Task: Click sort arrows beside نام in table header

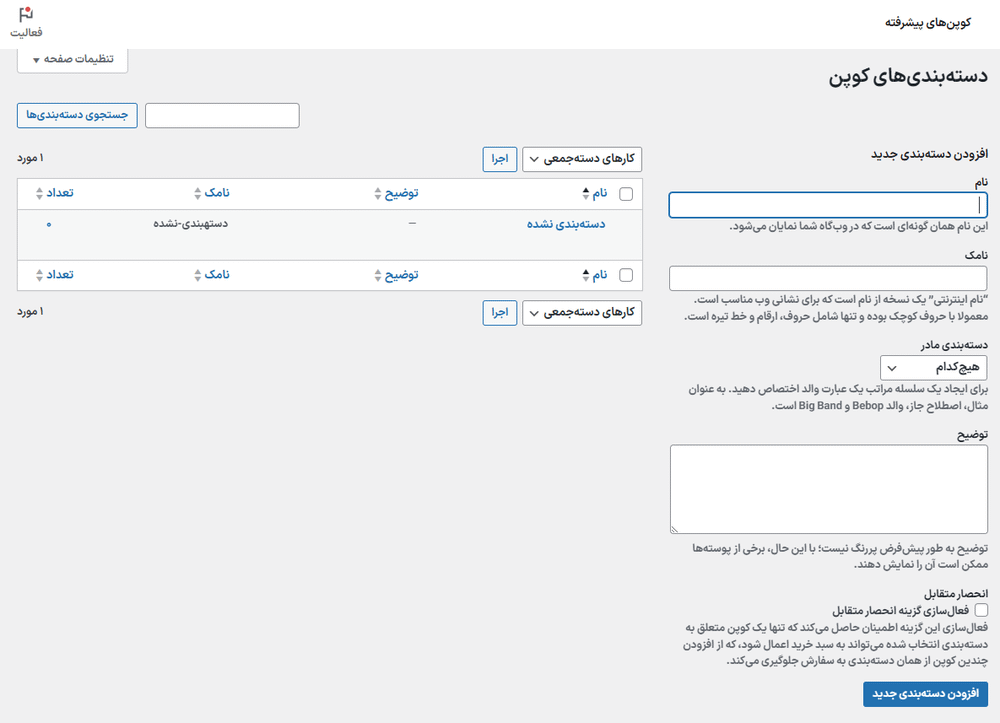Action: click(585, 194)
